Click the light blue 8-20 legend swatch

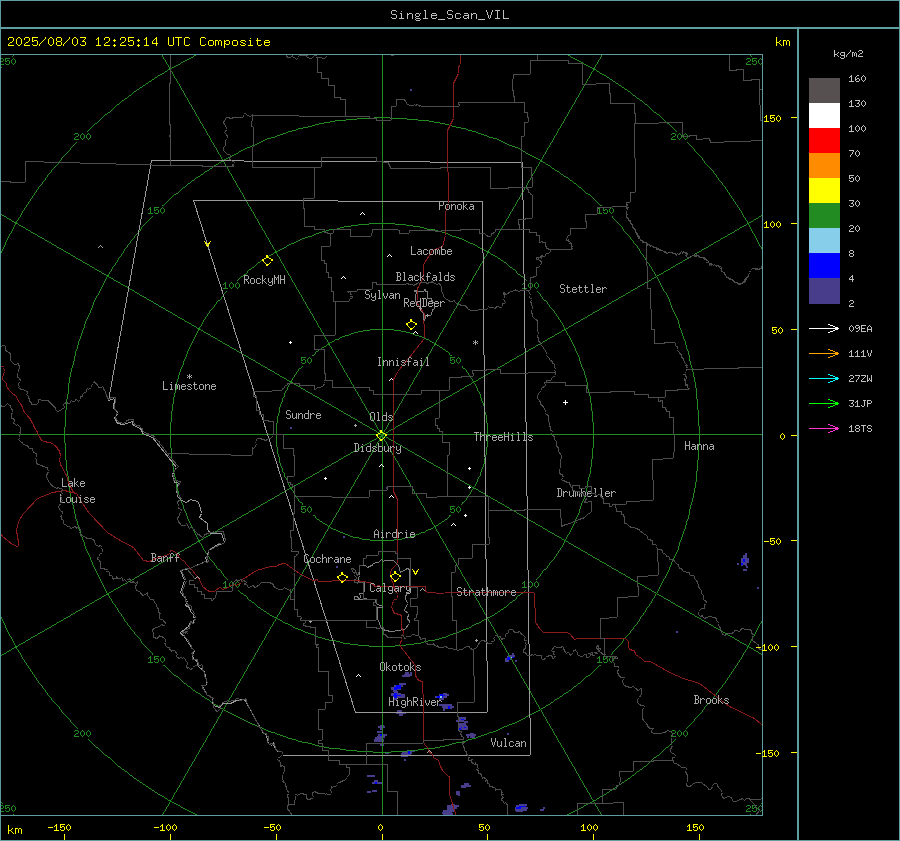coord(824,241)
